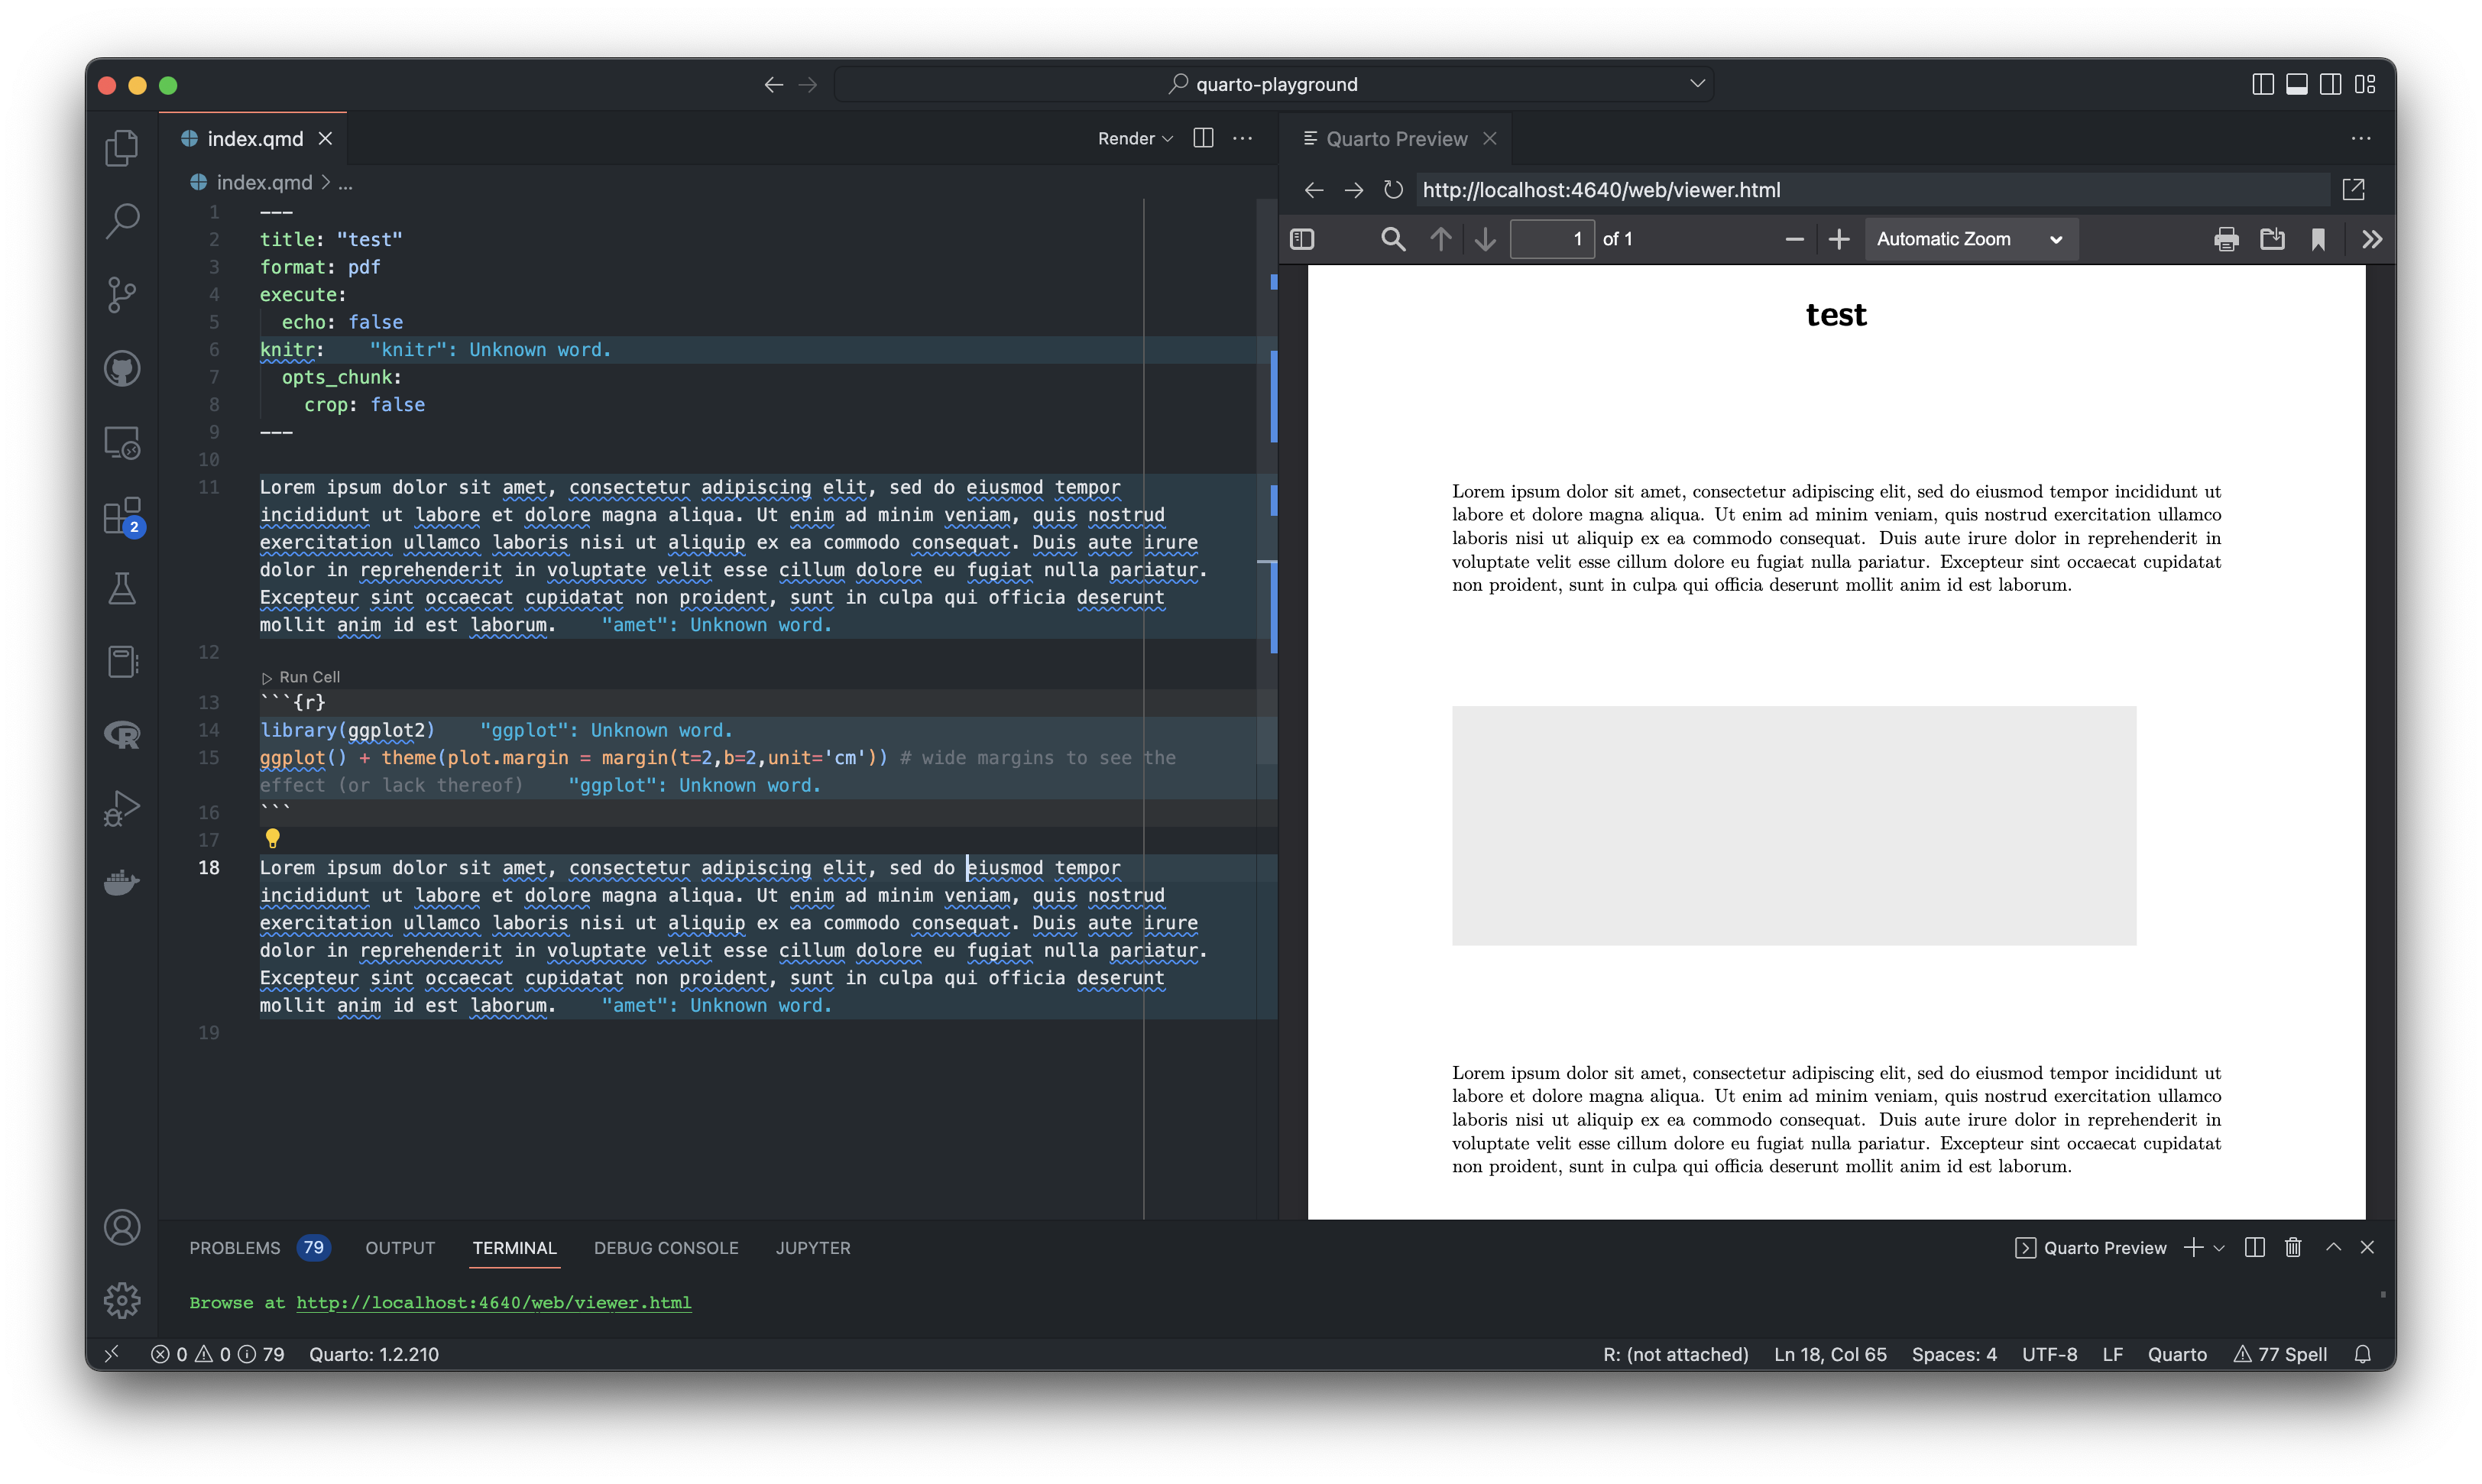Expand the command center dropdown chevron
Viewport: 2482px width, 1484px height.
1697,84
